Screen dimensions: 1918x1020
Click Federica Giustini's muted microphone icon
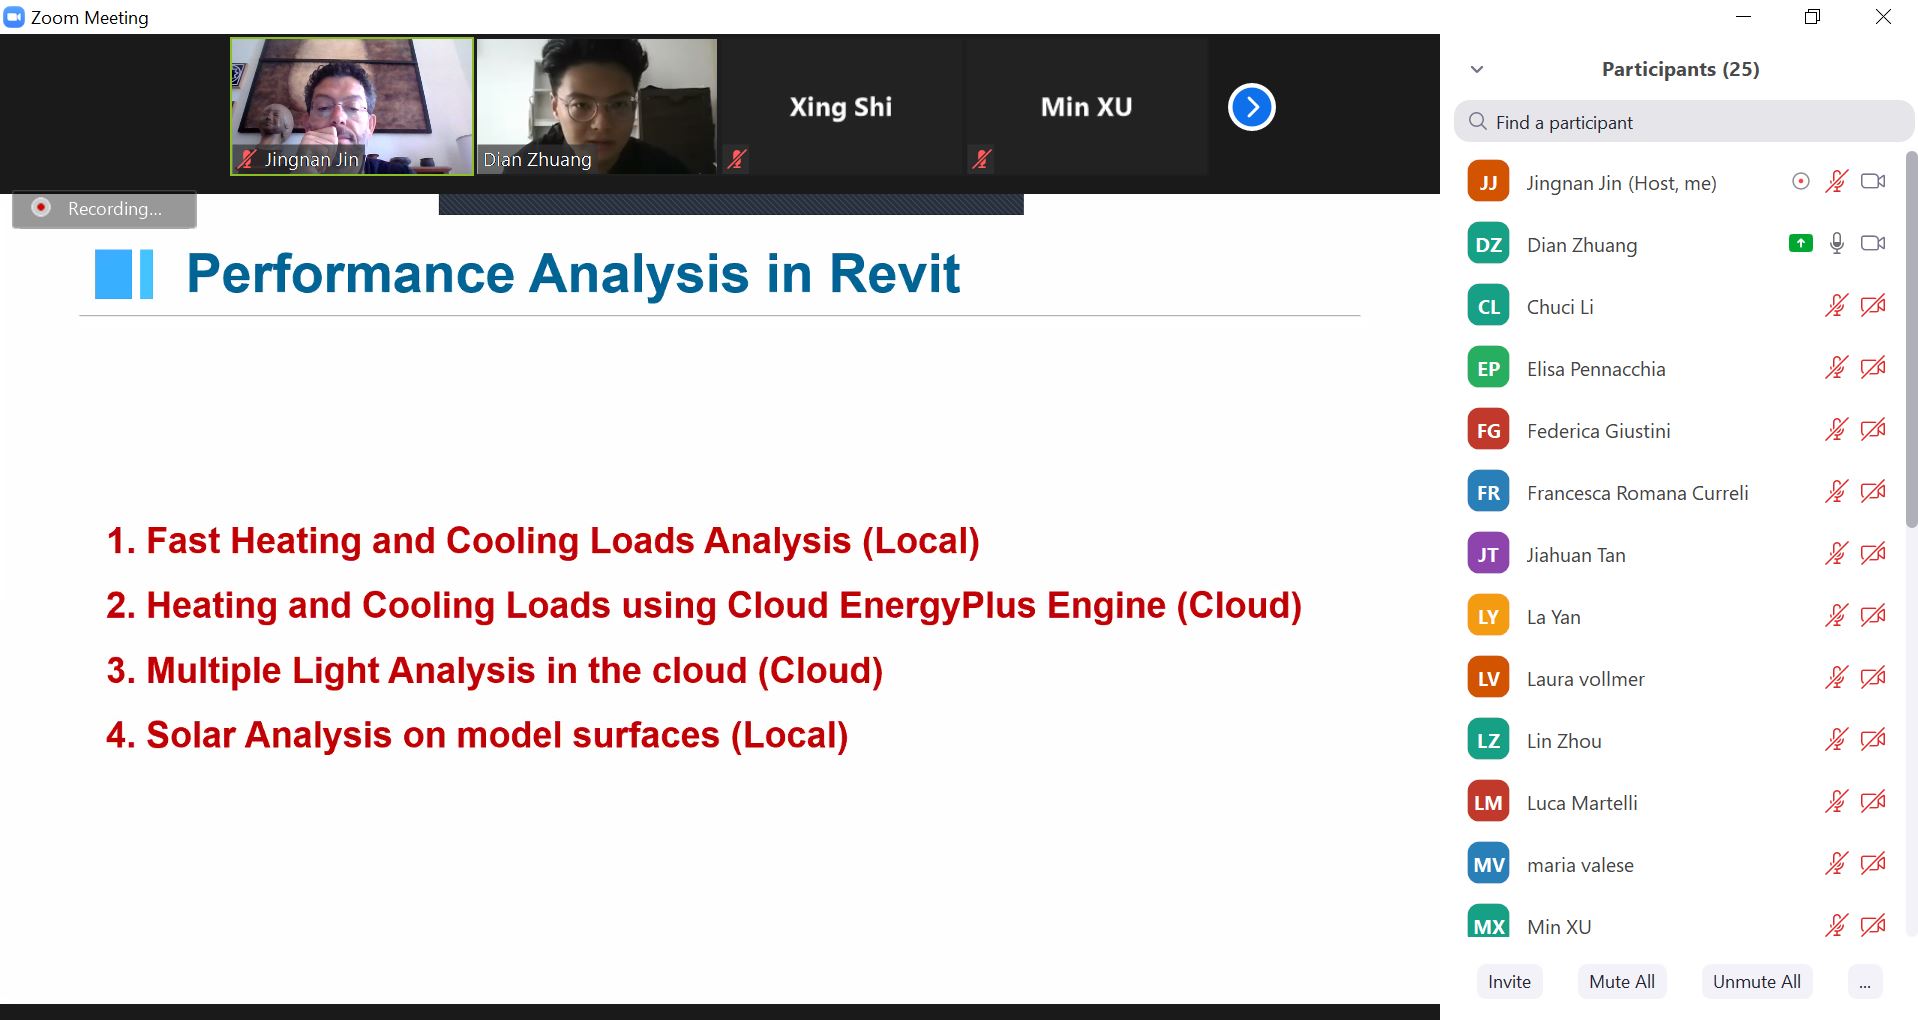click(x=1836, y=430)
